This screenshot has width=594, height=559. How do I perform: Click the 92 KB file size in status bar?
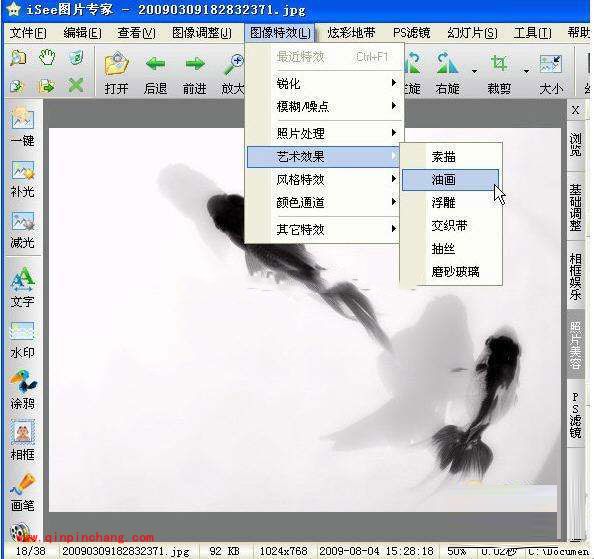[x=224, y=551]
